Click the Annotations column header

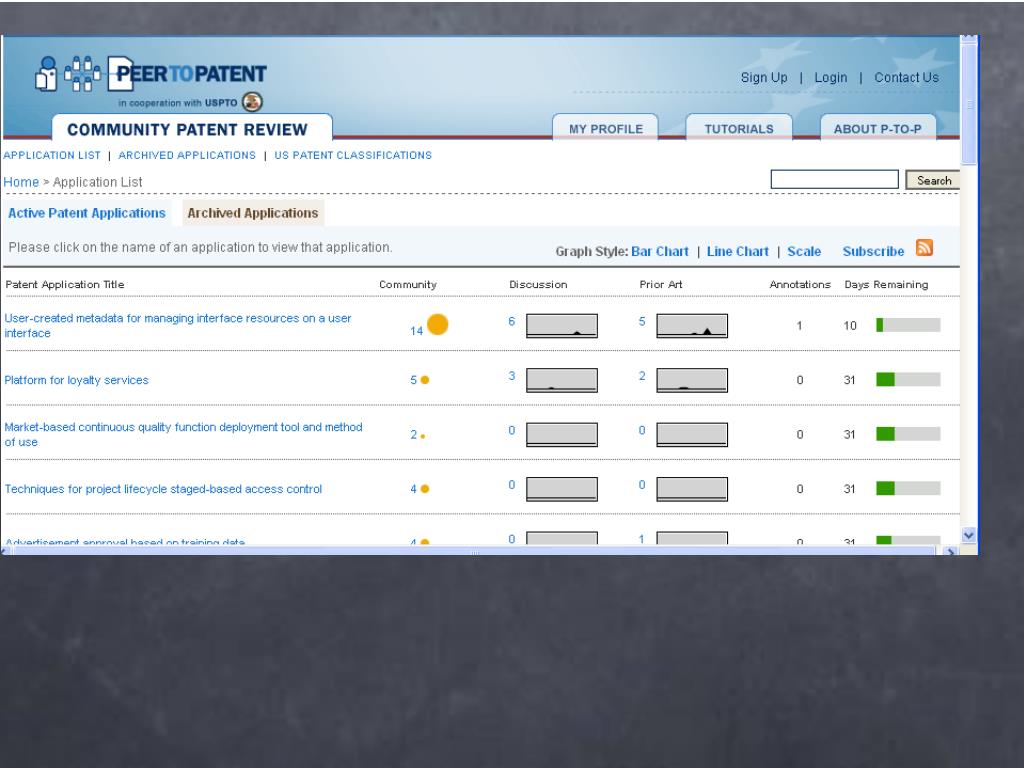tap(800, 285)
